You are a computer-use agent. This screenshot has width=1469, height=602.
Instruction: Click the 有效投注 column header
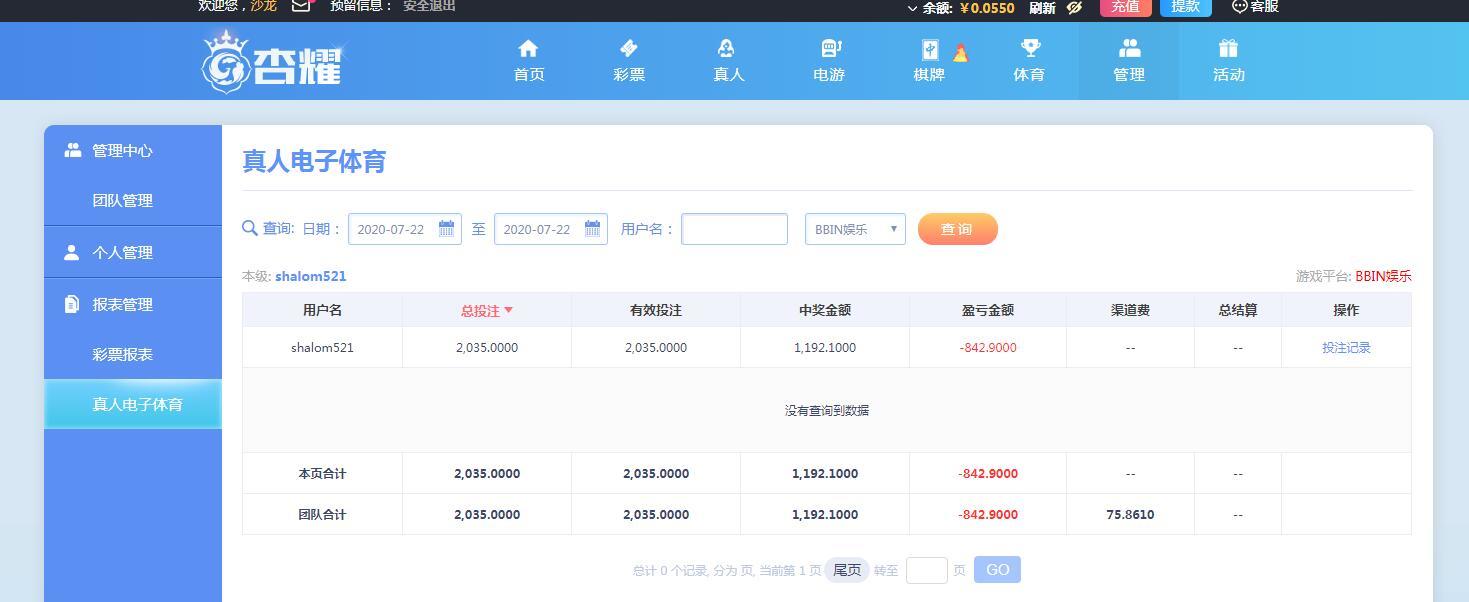pos(656,310)
